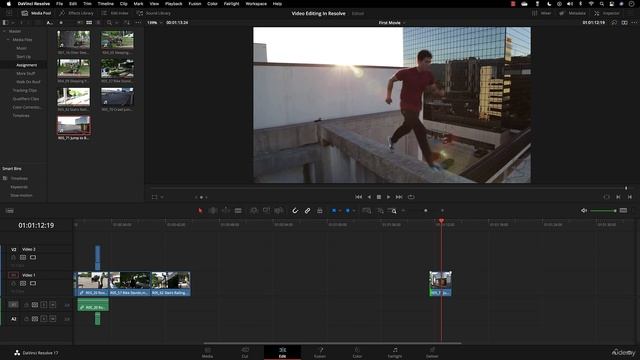640x360 pixels.
Task: Open the Metadata panel
Action: point(572,13)
